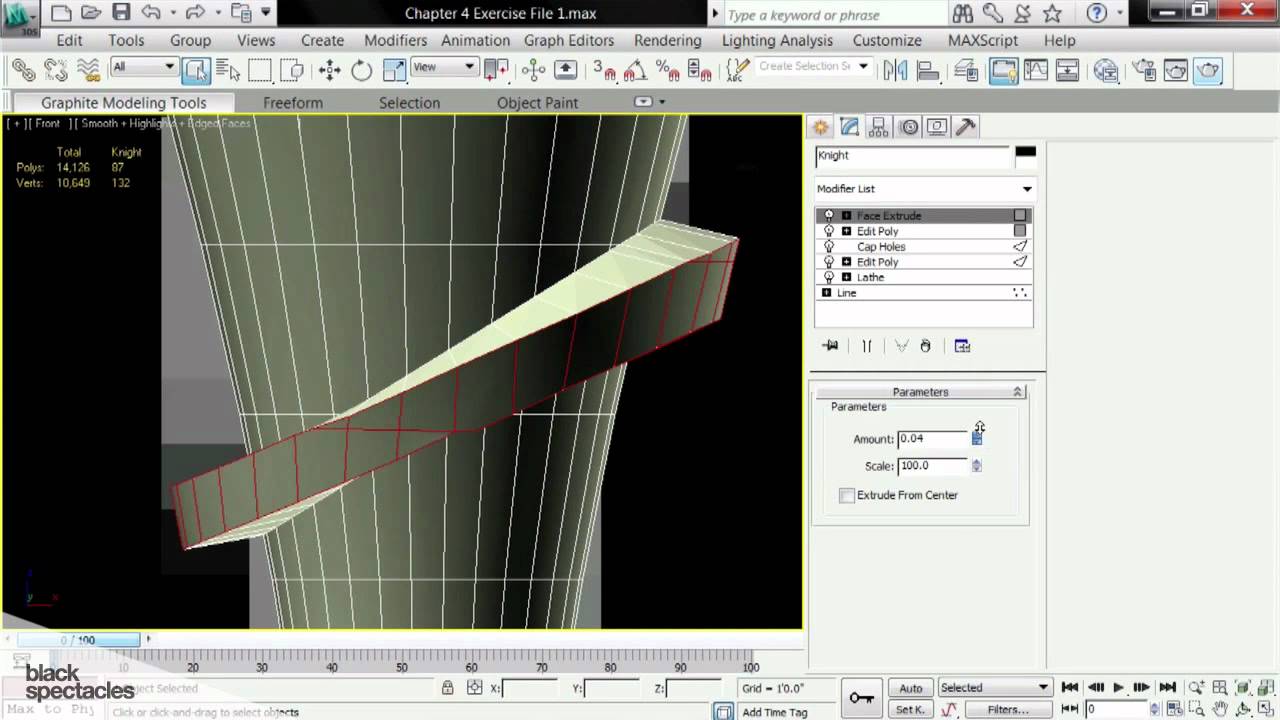Click Add Time Tag
This screenshot has height=720, width=1280.
774,712
